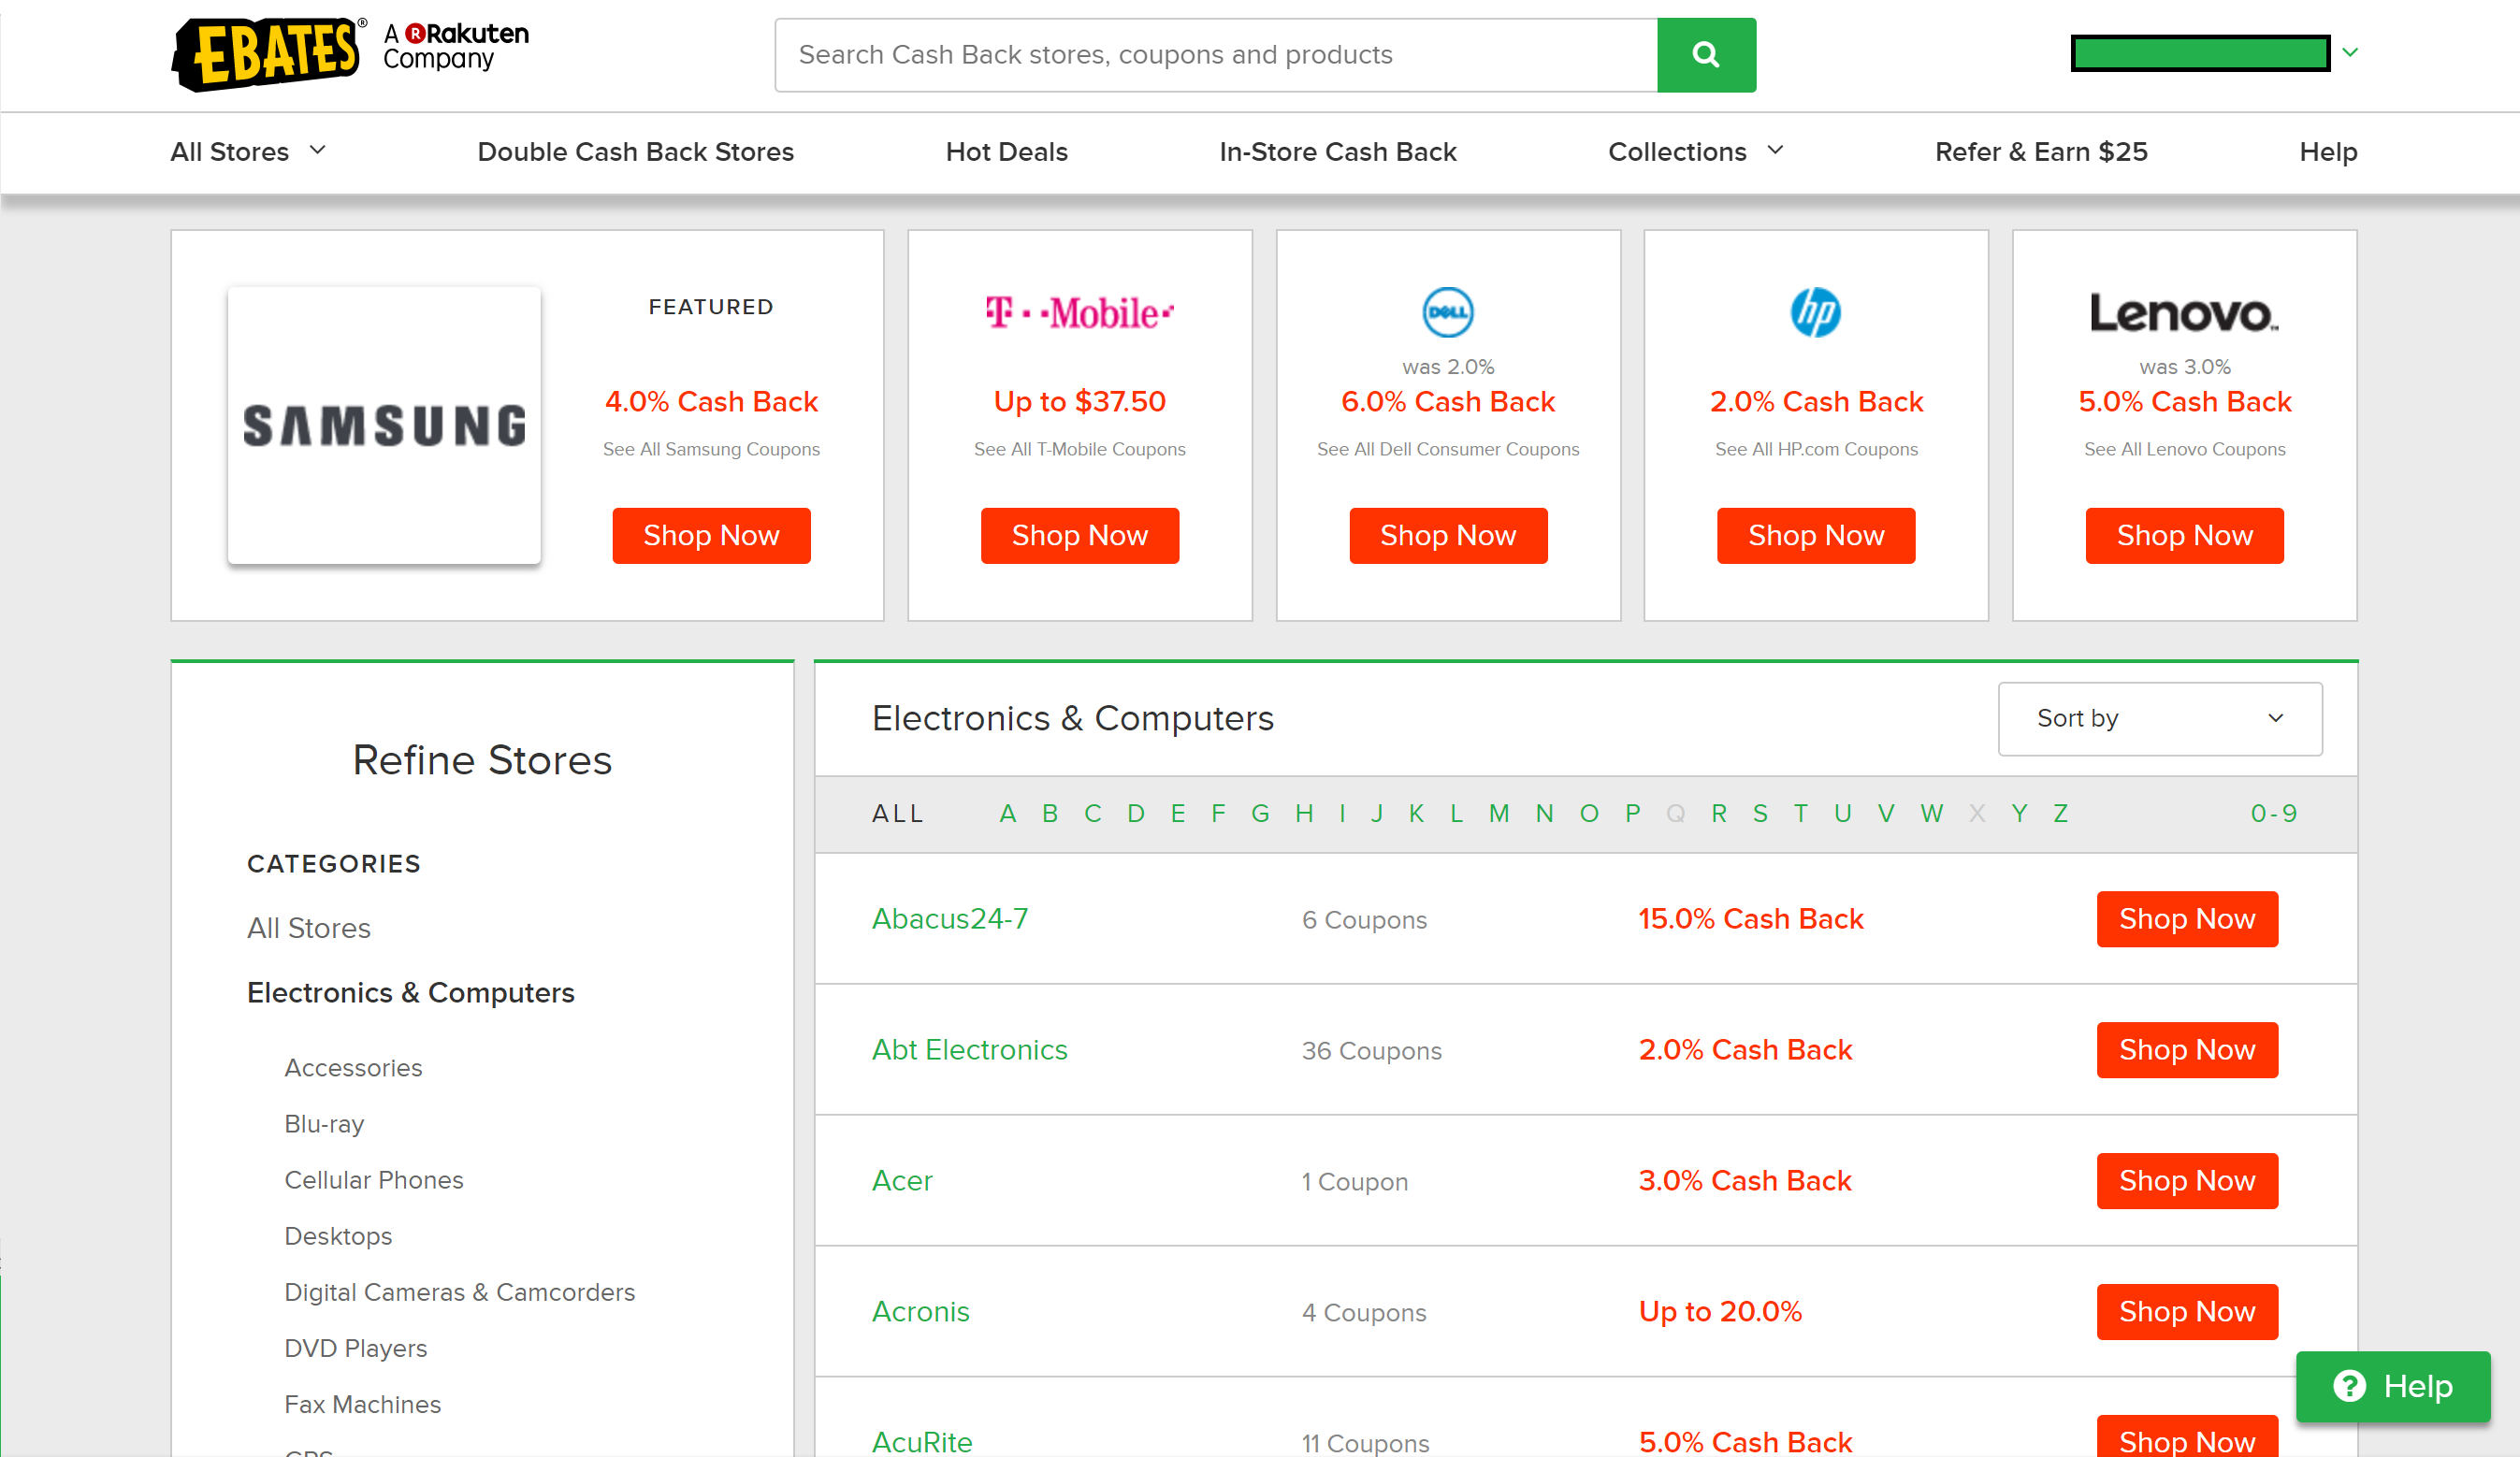The width and height of the screenshot is (2520, 1457).
Task: Click the Lenovo logo
Action: [2183, 313]
